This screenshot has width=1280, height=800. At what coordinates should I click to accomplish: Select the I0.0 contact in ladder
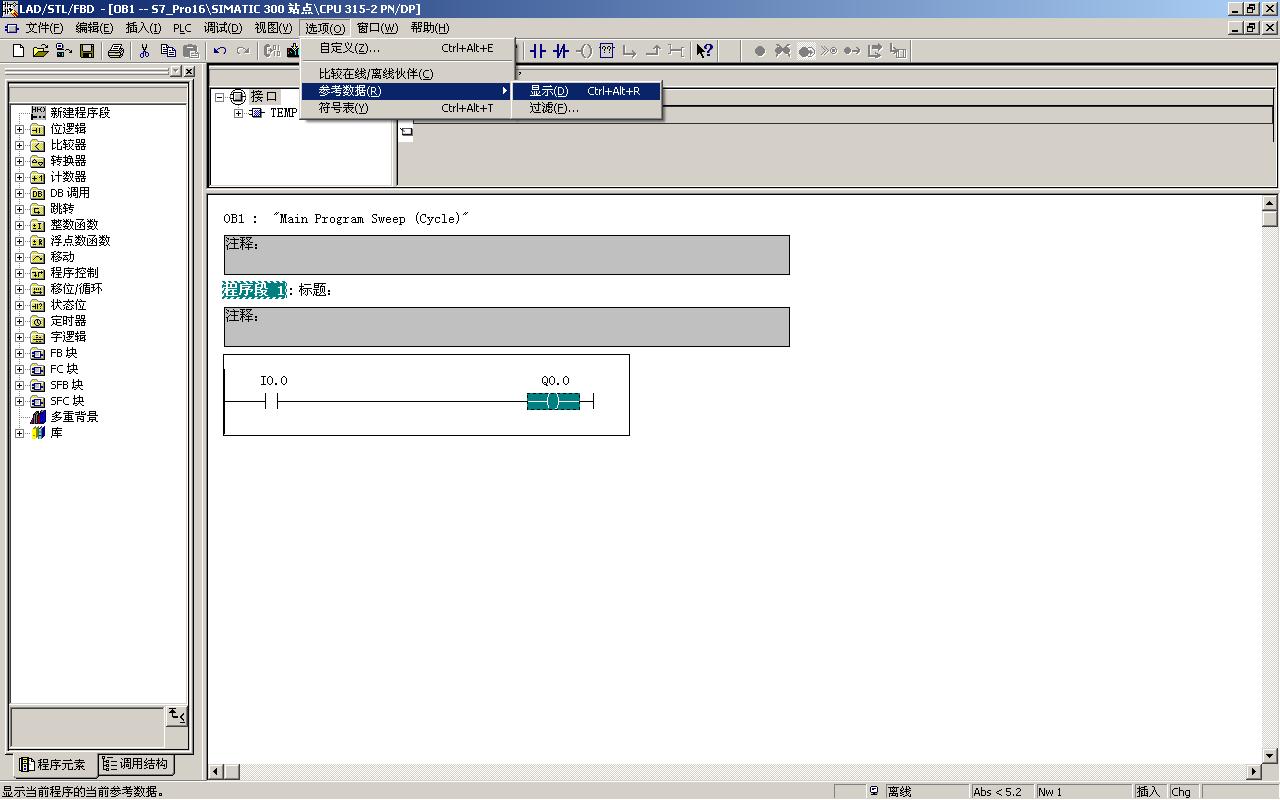click(271, 401)
